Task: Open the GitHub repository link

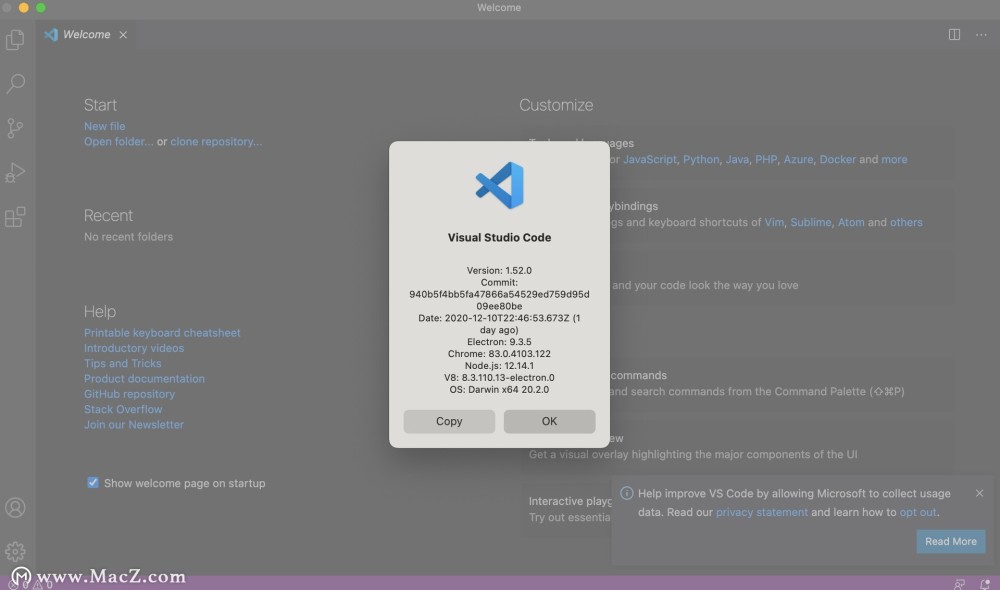Action: click(x=129, y=394)
